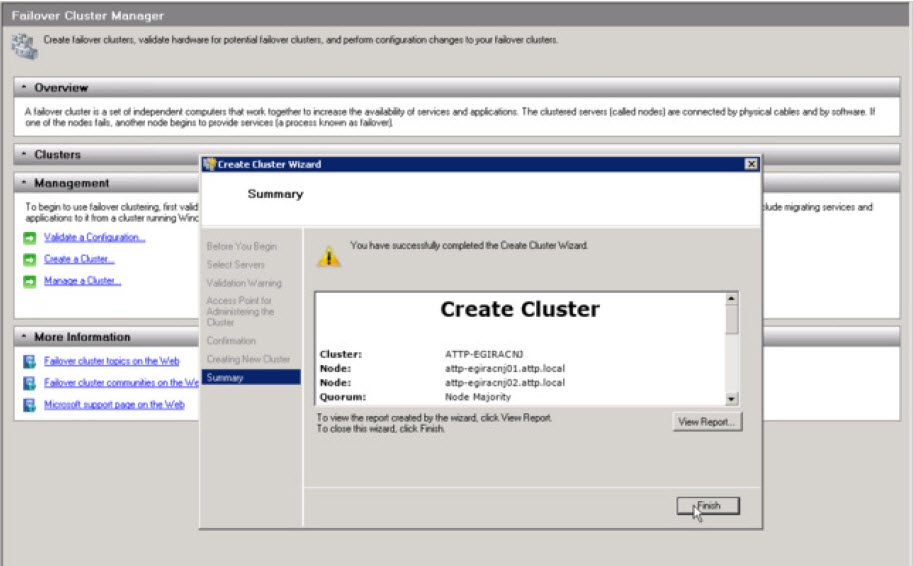
Task: Click the Create Cluster report heading
Action: tap(519, 309)
